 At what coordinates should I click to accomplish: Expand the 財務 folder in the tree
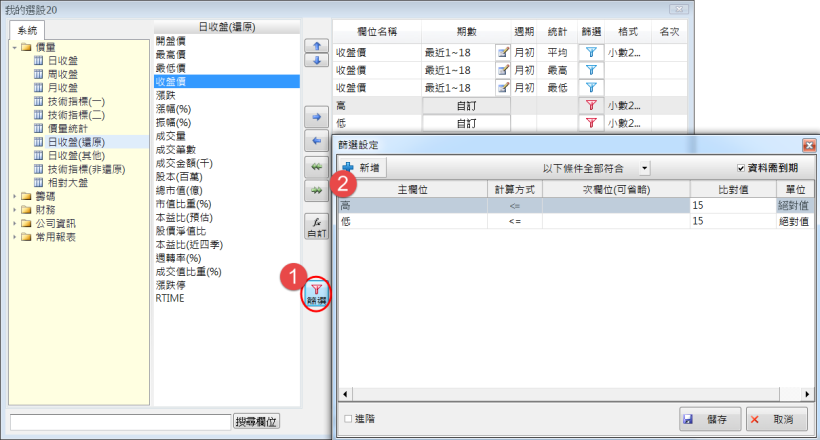click(x=14, y=210)
